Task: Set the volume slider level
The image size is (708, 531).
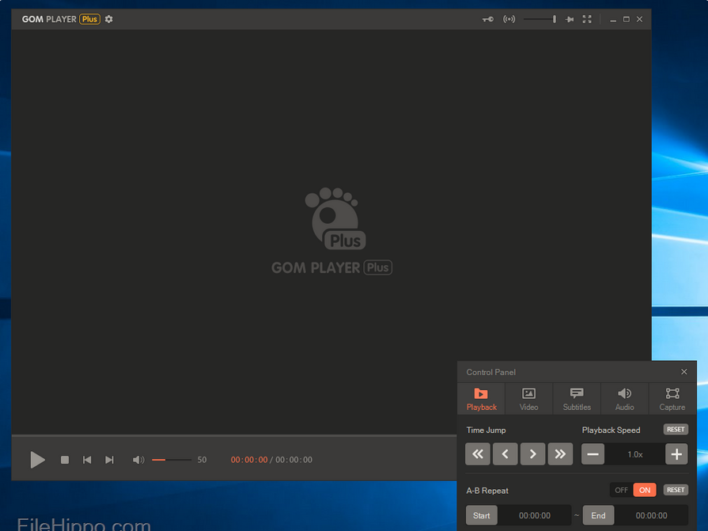Action: point(172,460)
